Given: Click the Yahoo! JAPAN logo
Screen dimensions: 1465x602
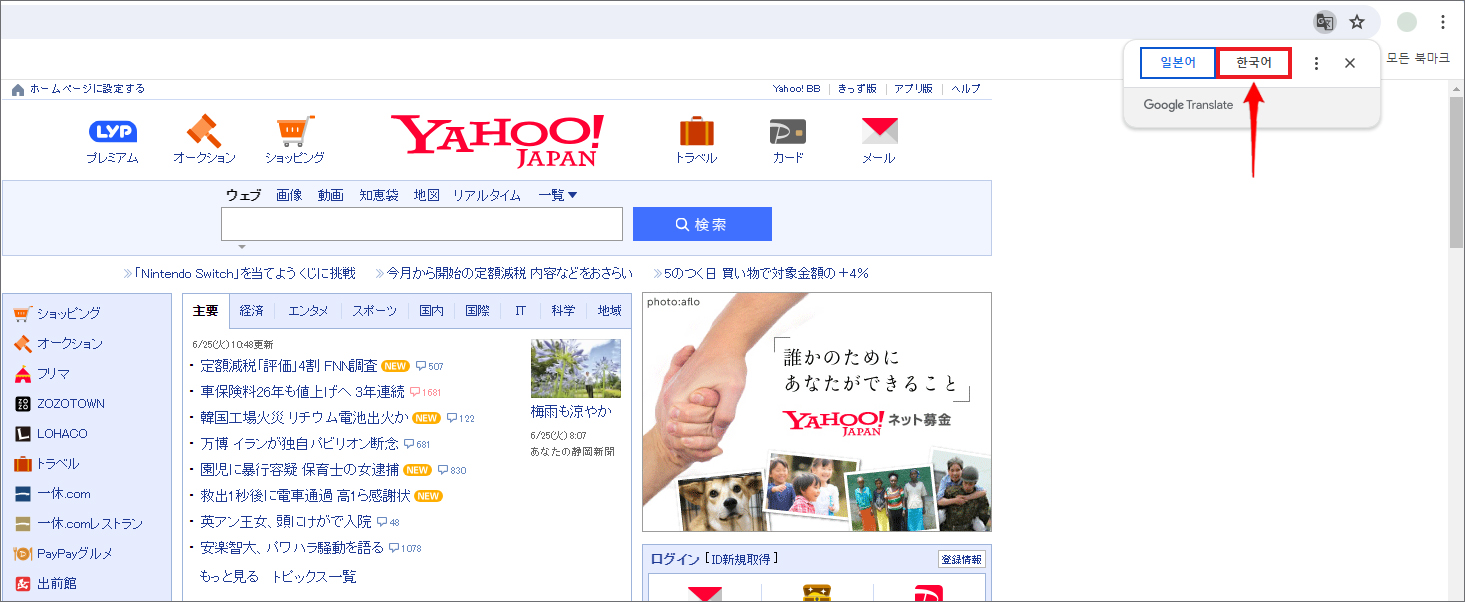Looking at the screenshot, I should pos(497,140).
